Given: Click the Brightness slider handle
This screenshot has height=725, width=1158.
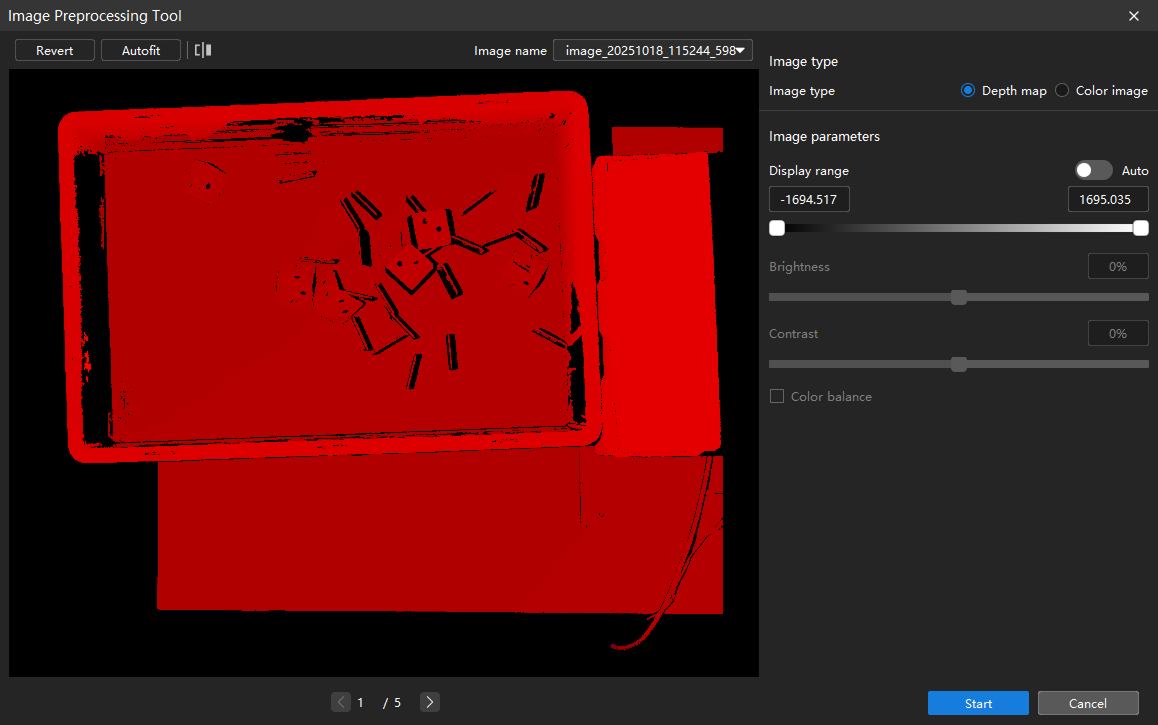Looking at the screenshot, I should [x=959, y=297].
